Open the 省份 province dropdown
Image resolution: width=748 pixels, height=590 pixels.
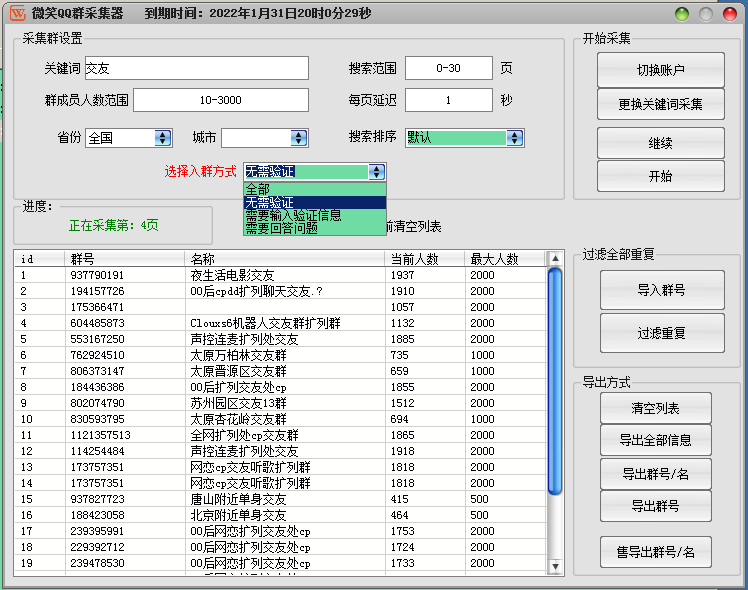(163, 138)
